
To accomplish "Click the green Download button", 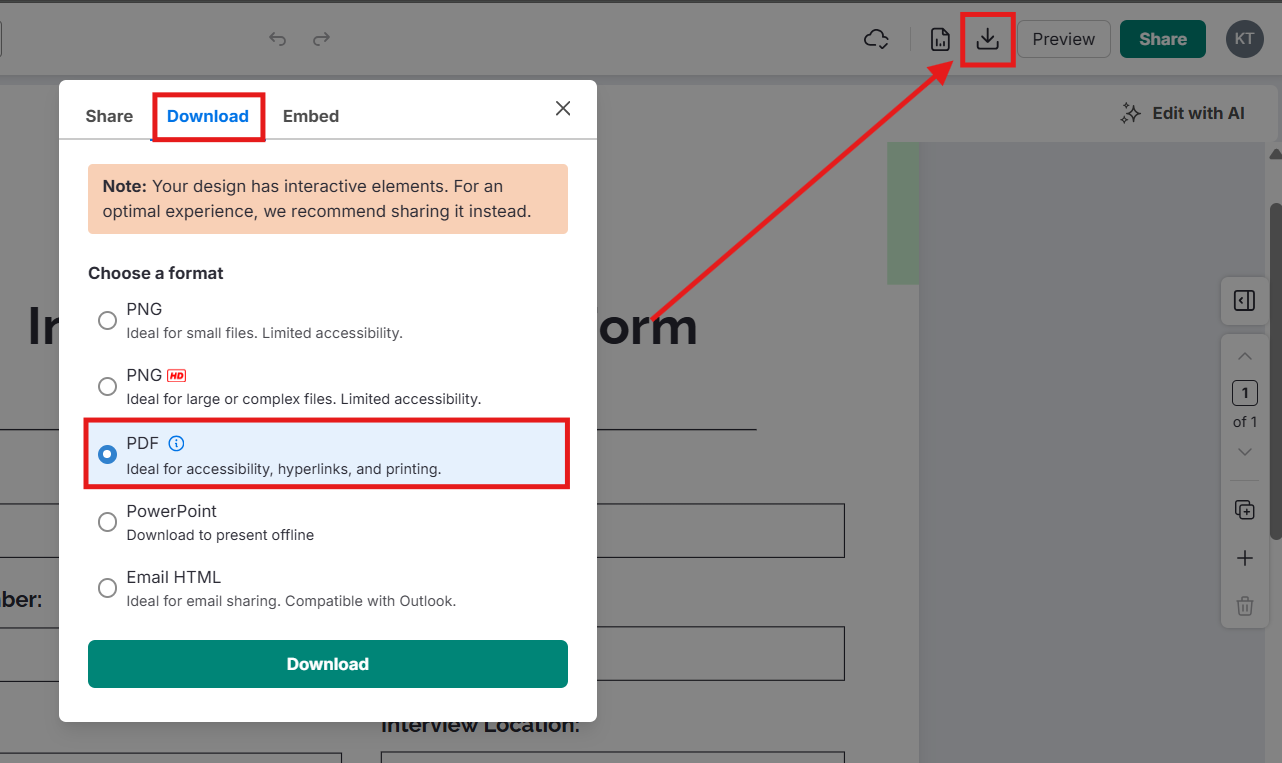I will click(328, 664).
